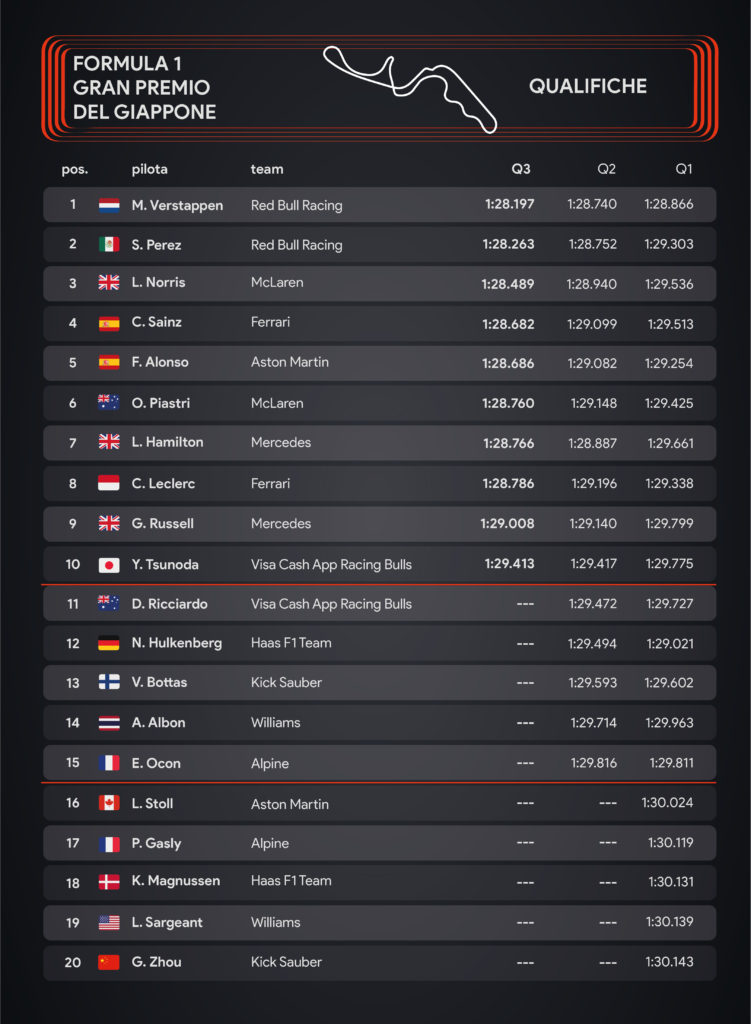
Task: Select the Monaco flag beside C. Leclerc
Action: tap(108, 483)
